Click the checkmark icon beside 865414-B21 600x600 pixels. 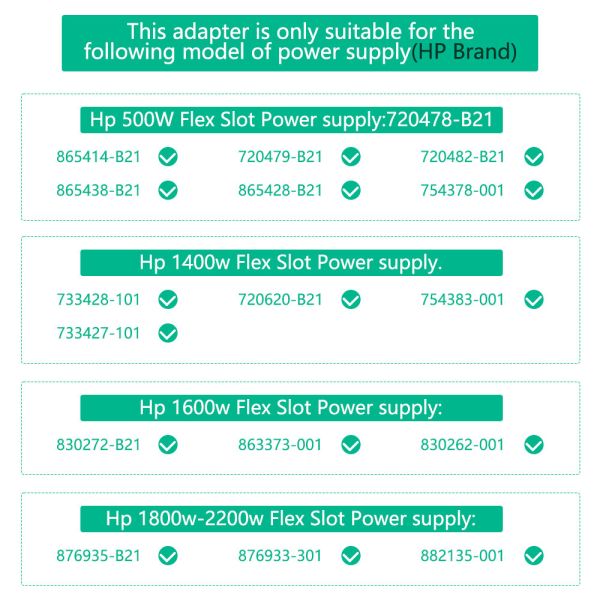tap(168, 157)
